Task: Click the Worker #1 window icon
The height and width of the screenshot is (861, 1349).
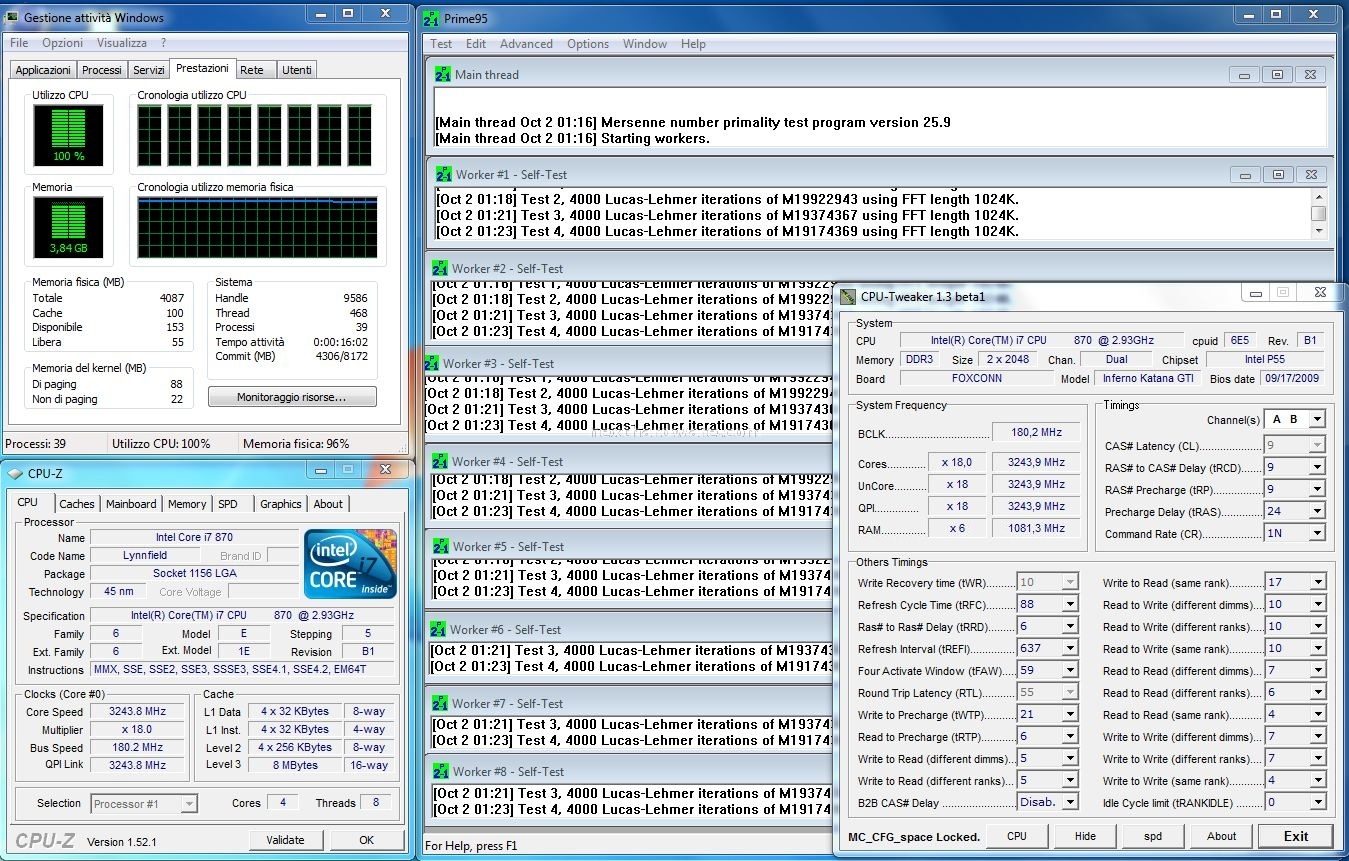Action: (x=444, y=174)
